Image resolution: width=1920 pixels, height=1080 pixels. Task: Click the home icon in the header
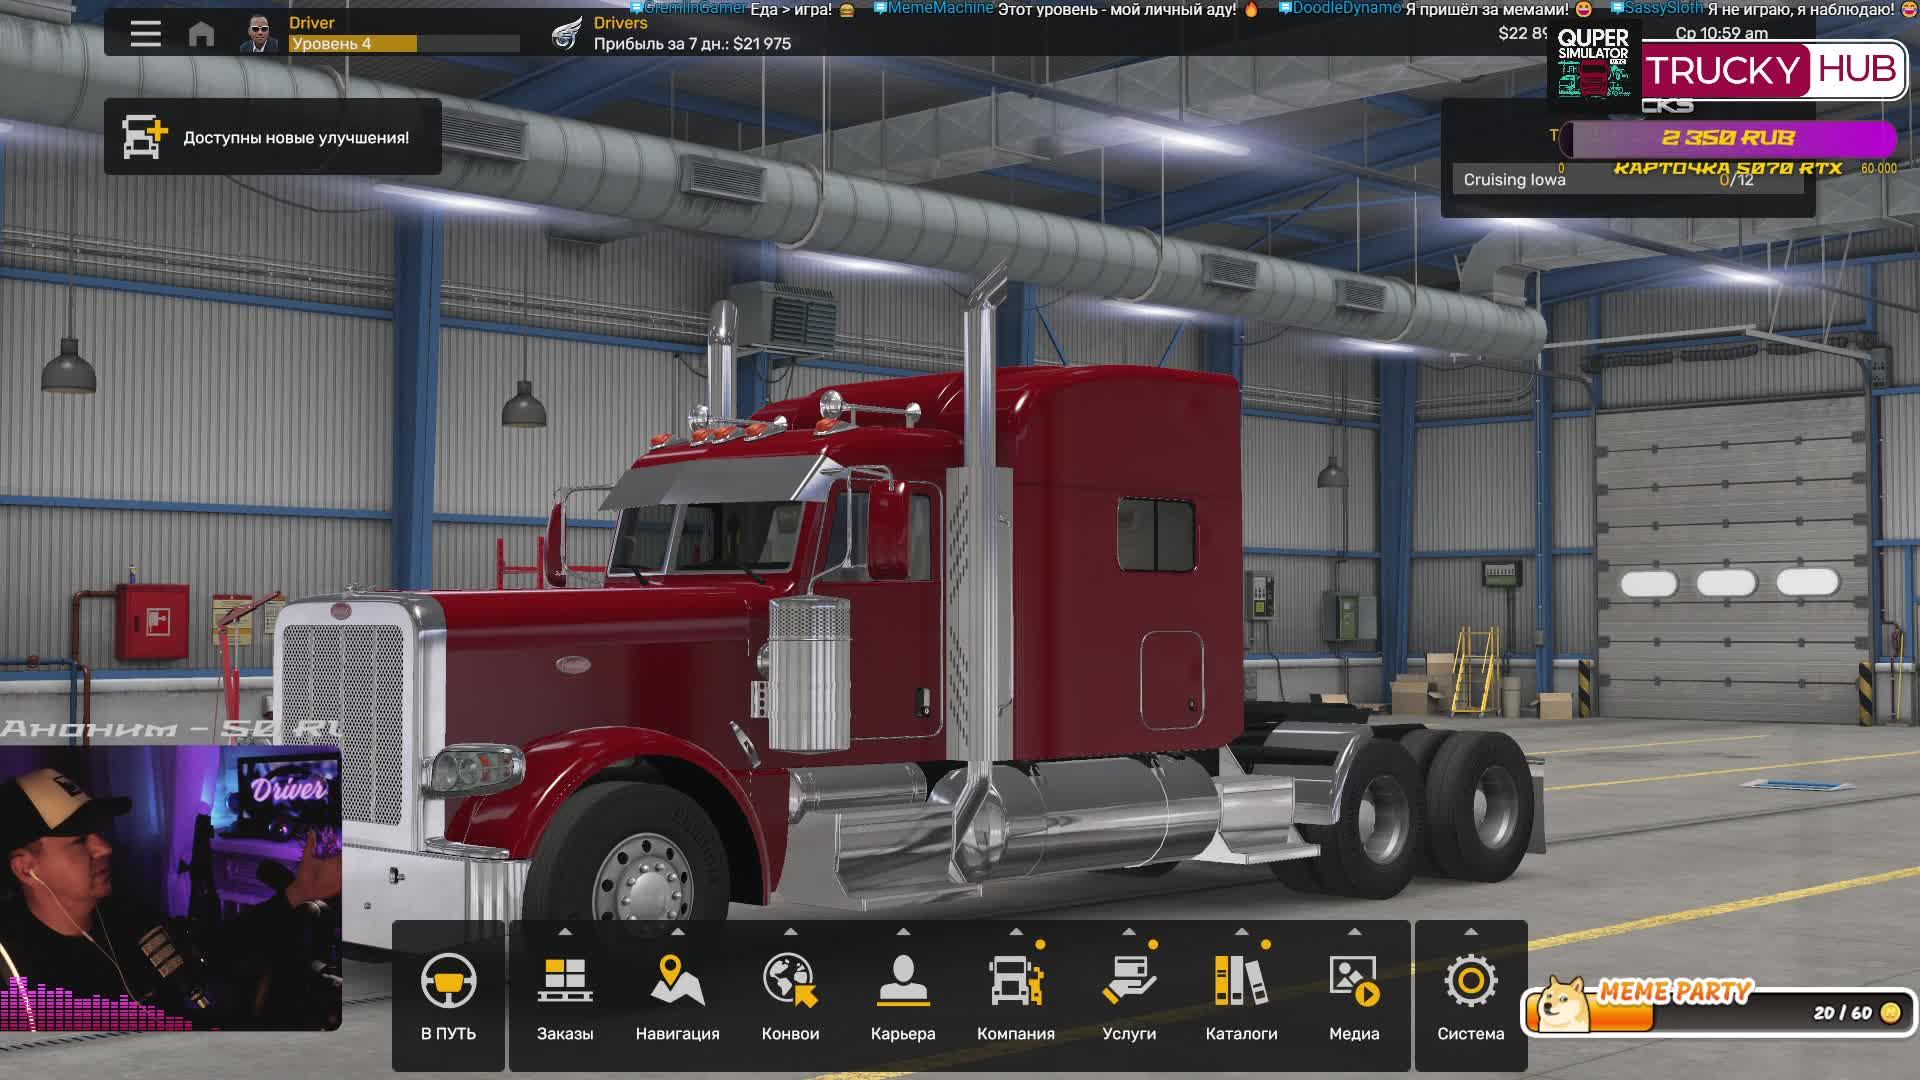pyautogui.click(x=203, y=33)
